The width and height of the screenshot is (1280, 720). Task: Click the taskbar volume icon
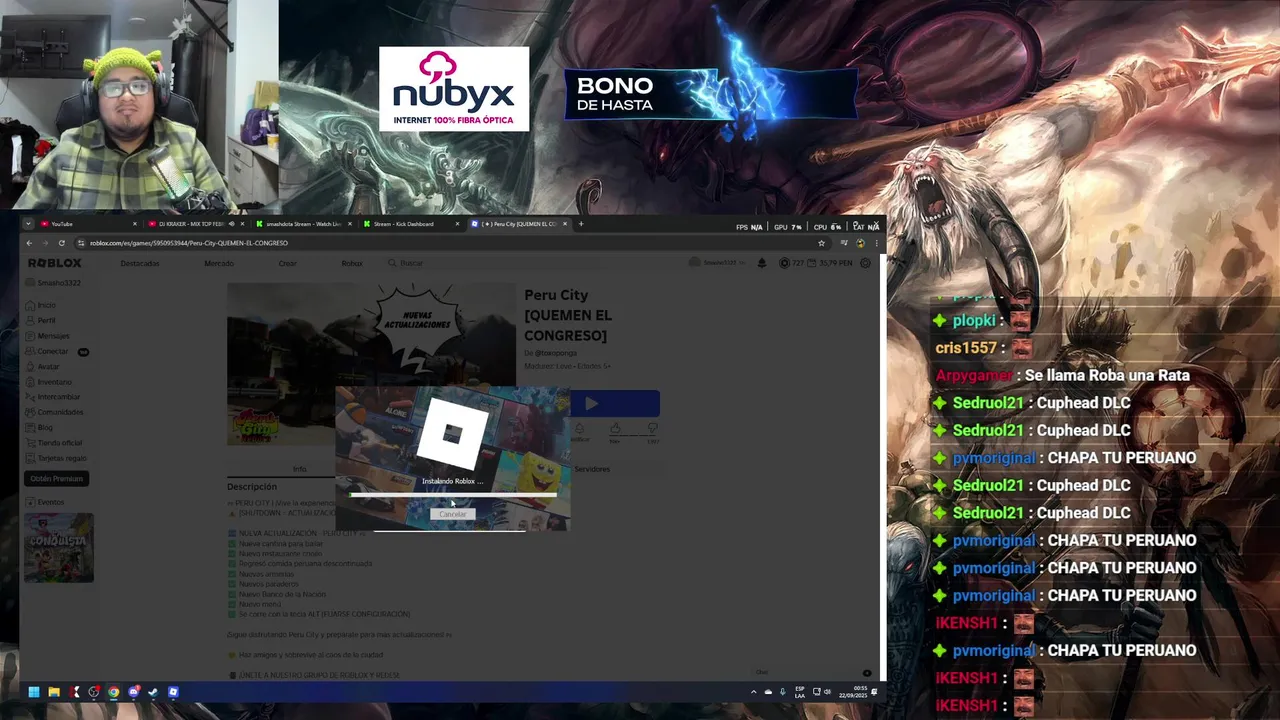(x=827, y=692)
